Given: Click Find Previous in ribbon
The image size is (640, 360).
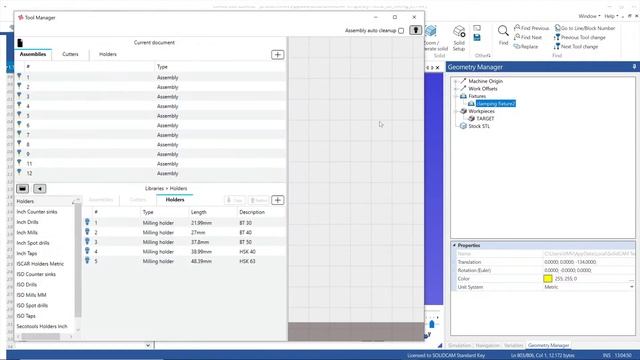Looking at the screenshot, I should pyautogui.click(x=531, y=28).
